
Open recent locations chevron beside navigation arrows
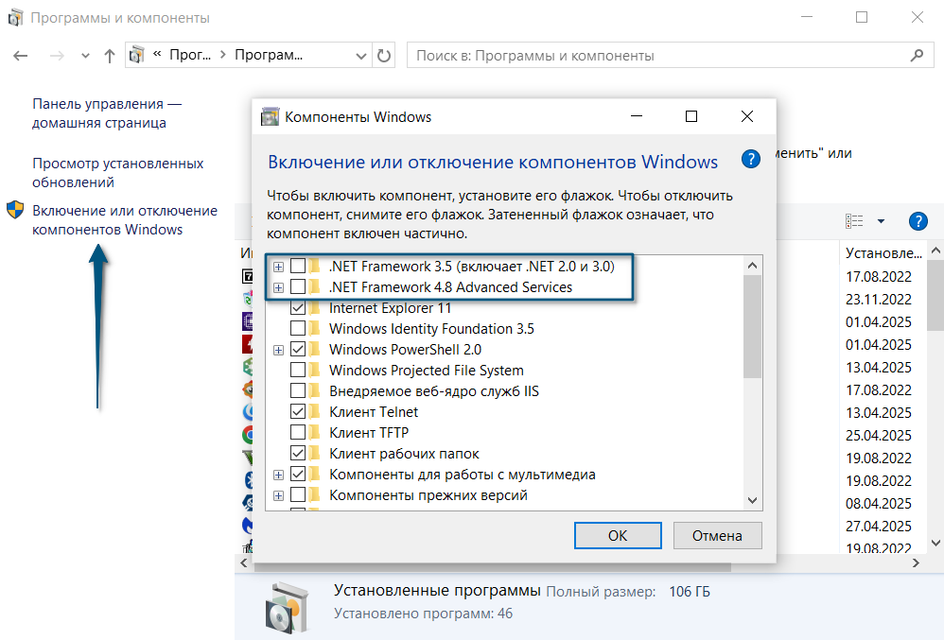[x=85, y=56]
